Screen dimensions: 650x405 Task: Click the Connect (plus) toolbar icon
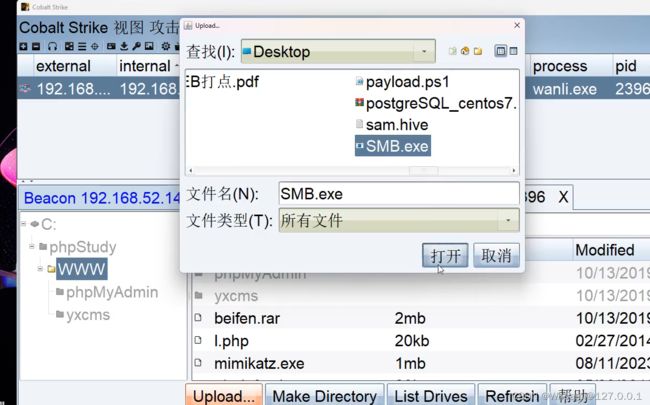tap(23, 46)
